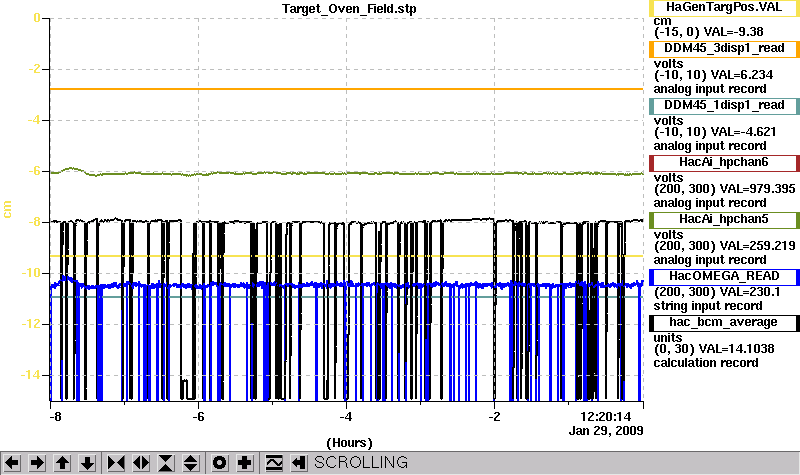The width and height of the screenshot is (800, 475).
Task: Click the yellow cm y-axis label
Action: click(x=7, y=209)
